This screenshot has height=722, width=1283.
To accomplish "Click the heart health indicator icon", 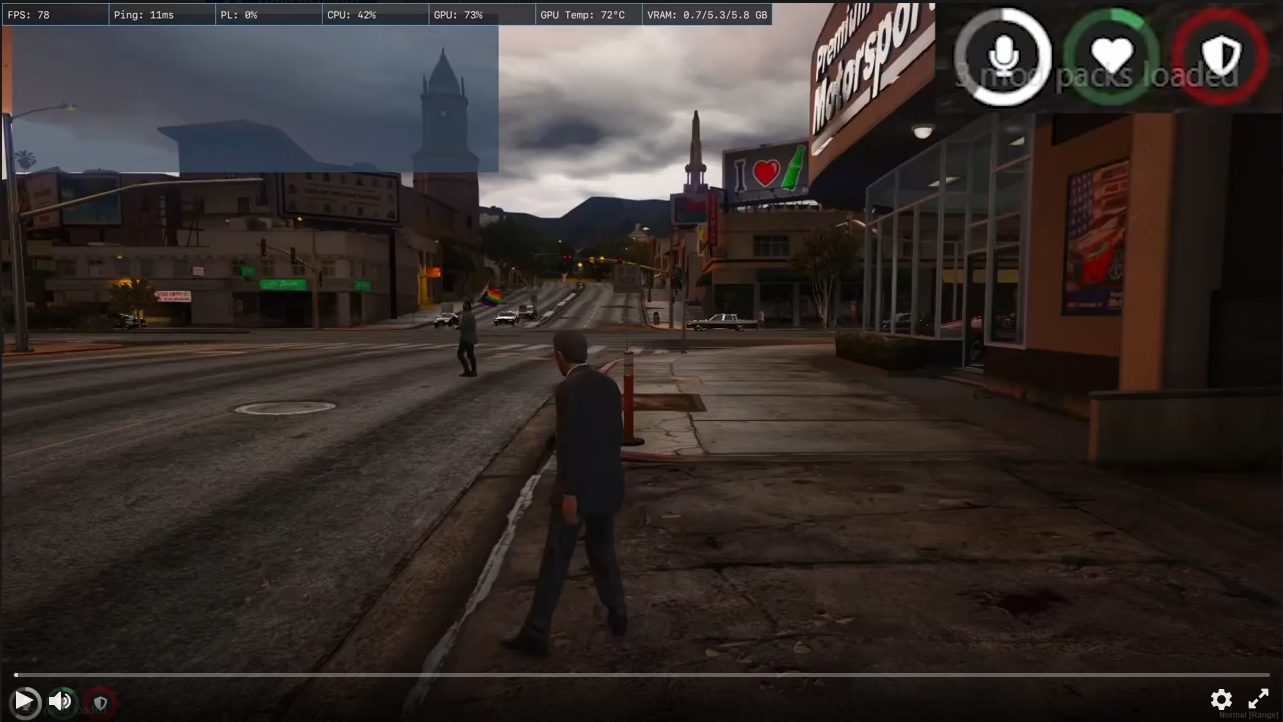I will pyautogui.click(x=1111, y=56).
